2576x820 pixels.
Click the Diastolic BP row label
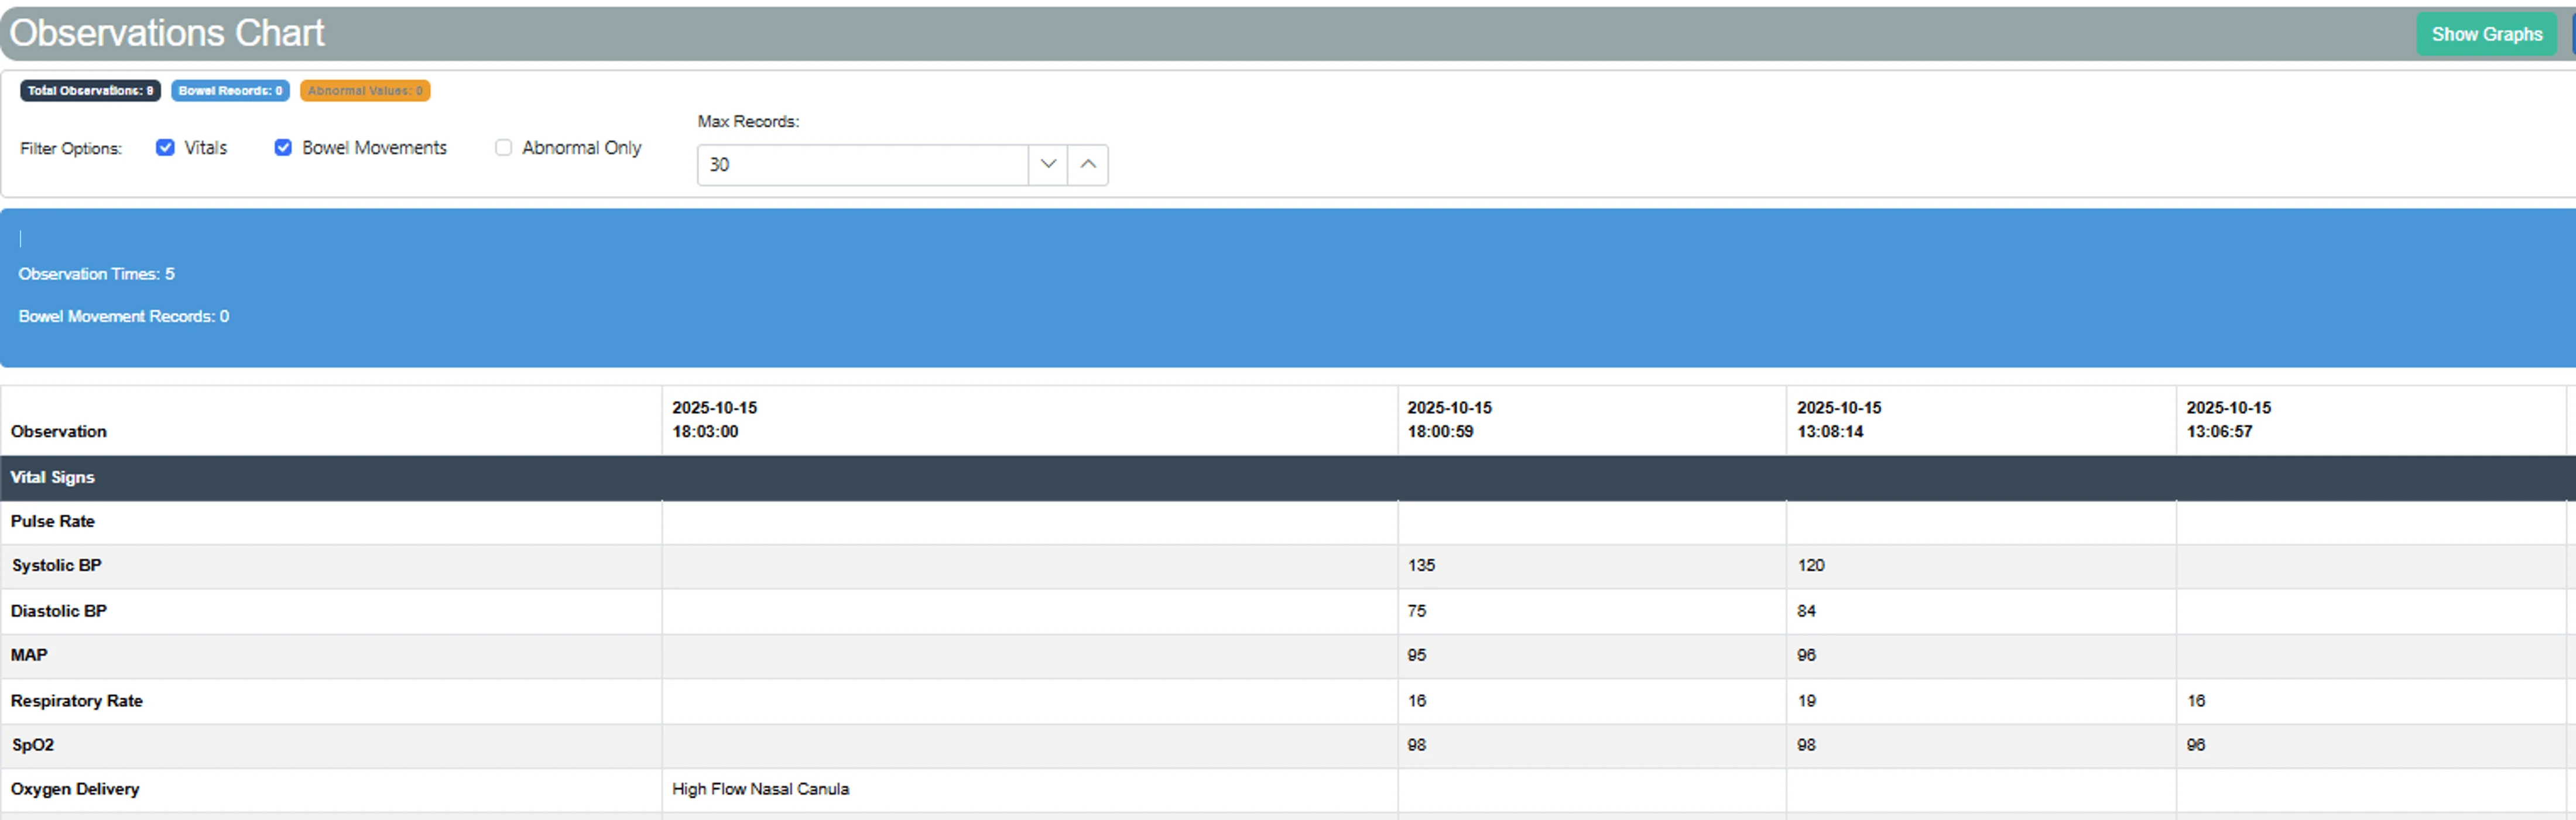[x=59, y=611]
